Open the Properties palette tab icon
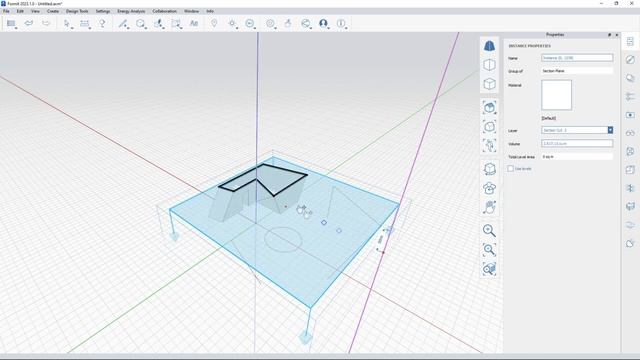The height and width of the screenshot is (360, 640). click(630, 41)
